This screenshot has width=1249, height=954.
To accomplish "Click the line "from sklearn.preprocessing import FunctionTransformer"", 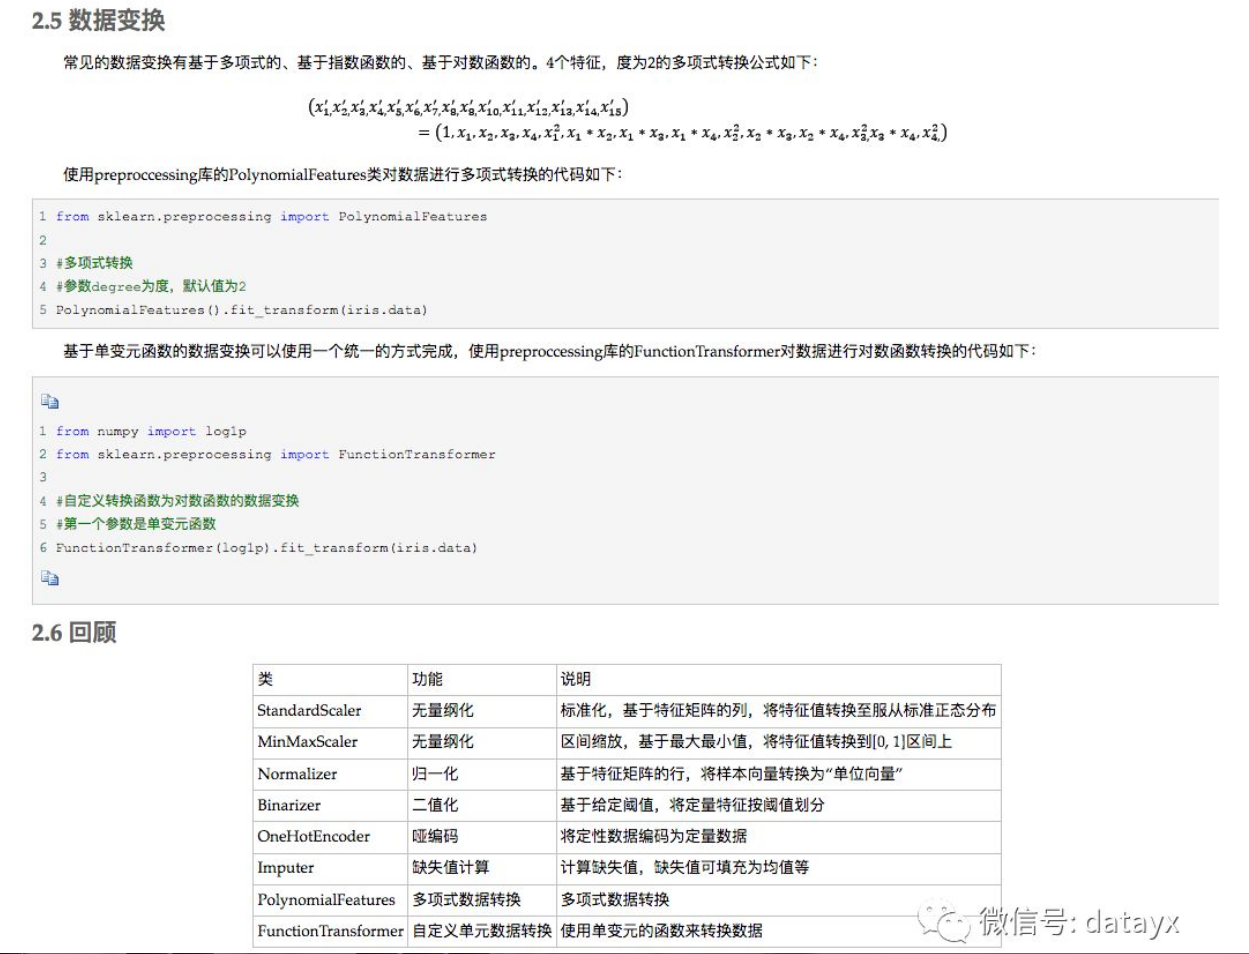I will [275, 454].
